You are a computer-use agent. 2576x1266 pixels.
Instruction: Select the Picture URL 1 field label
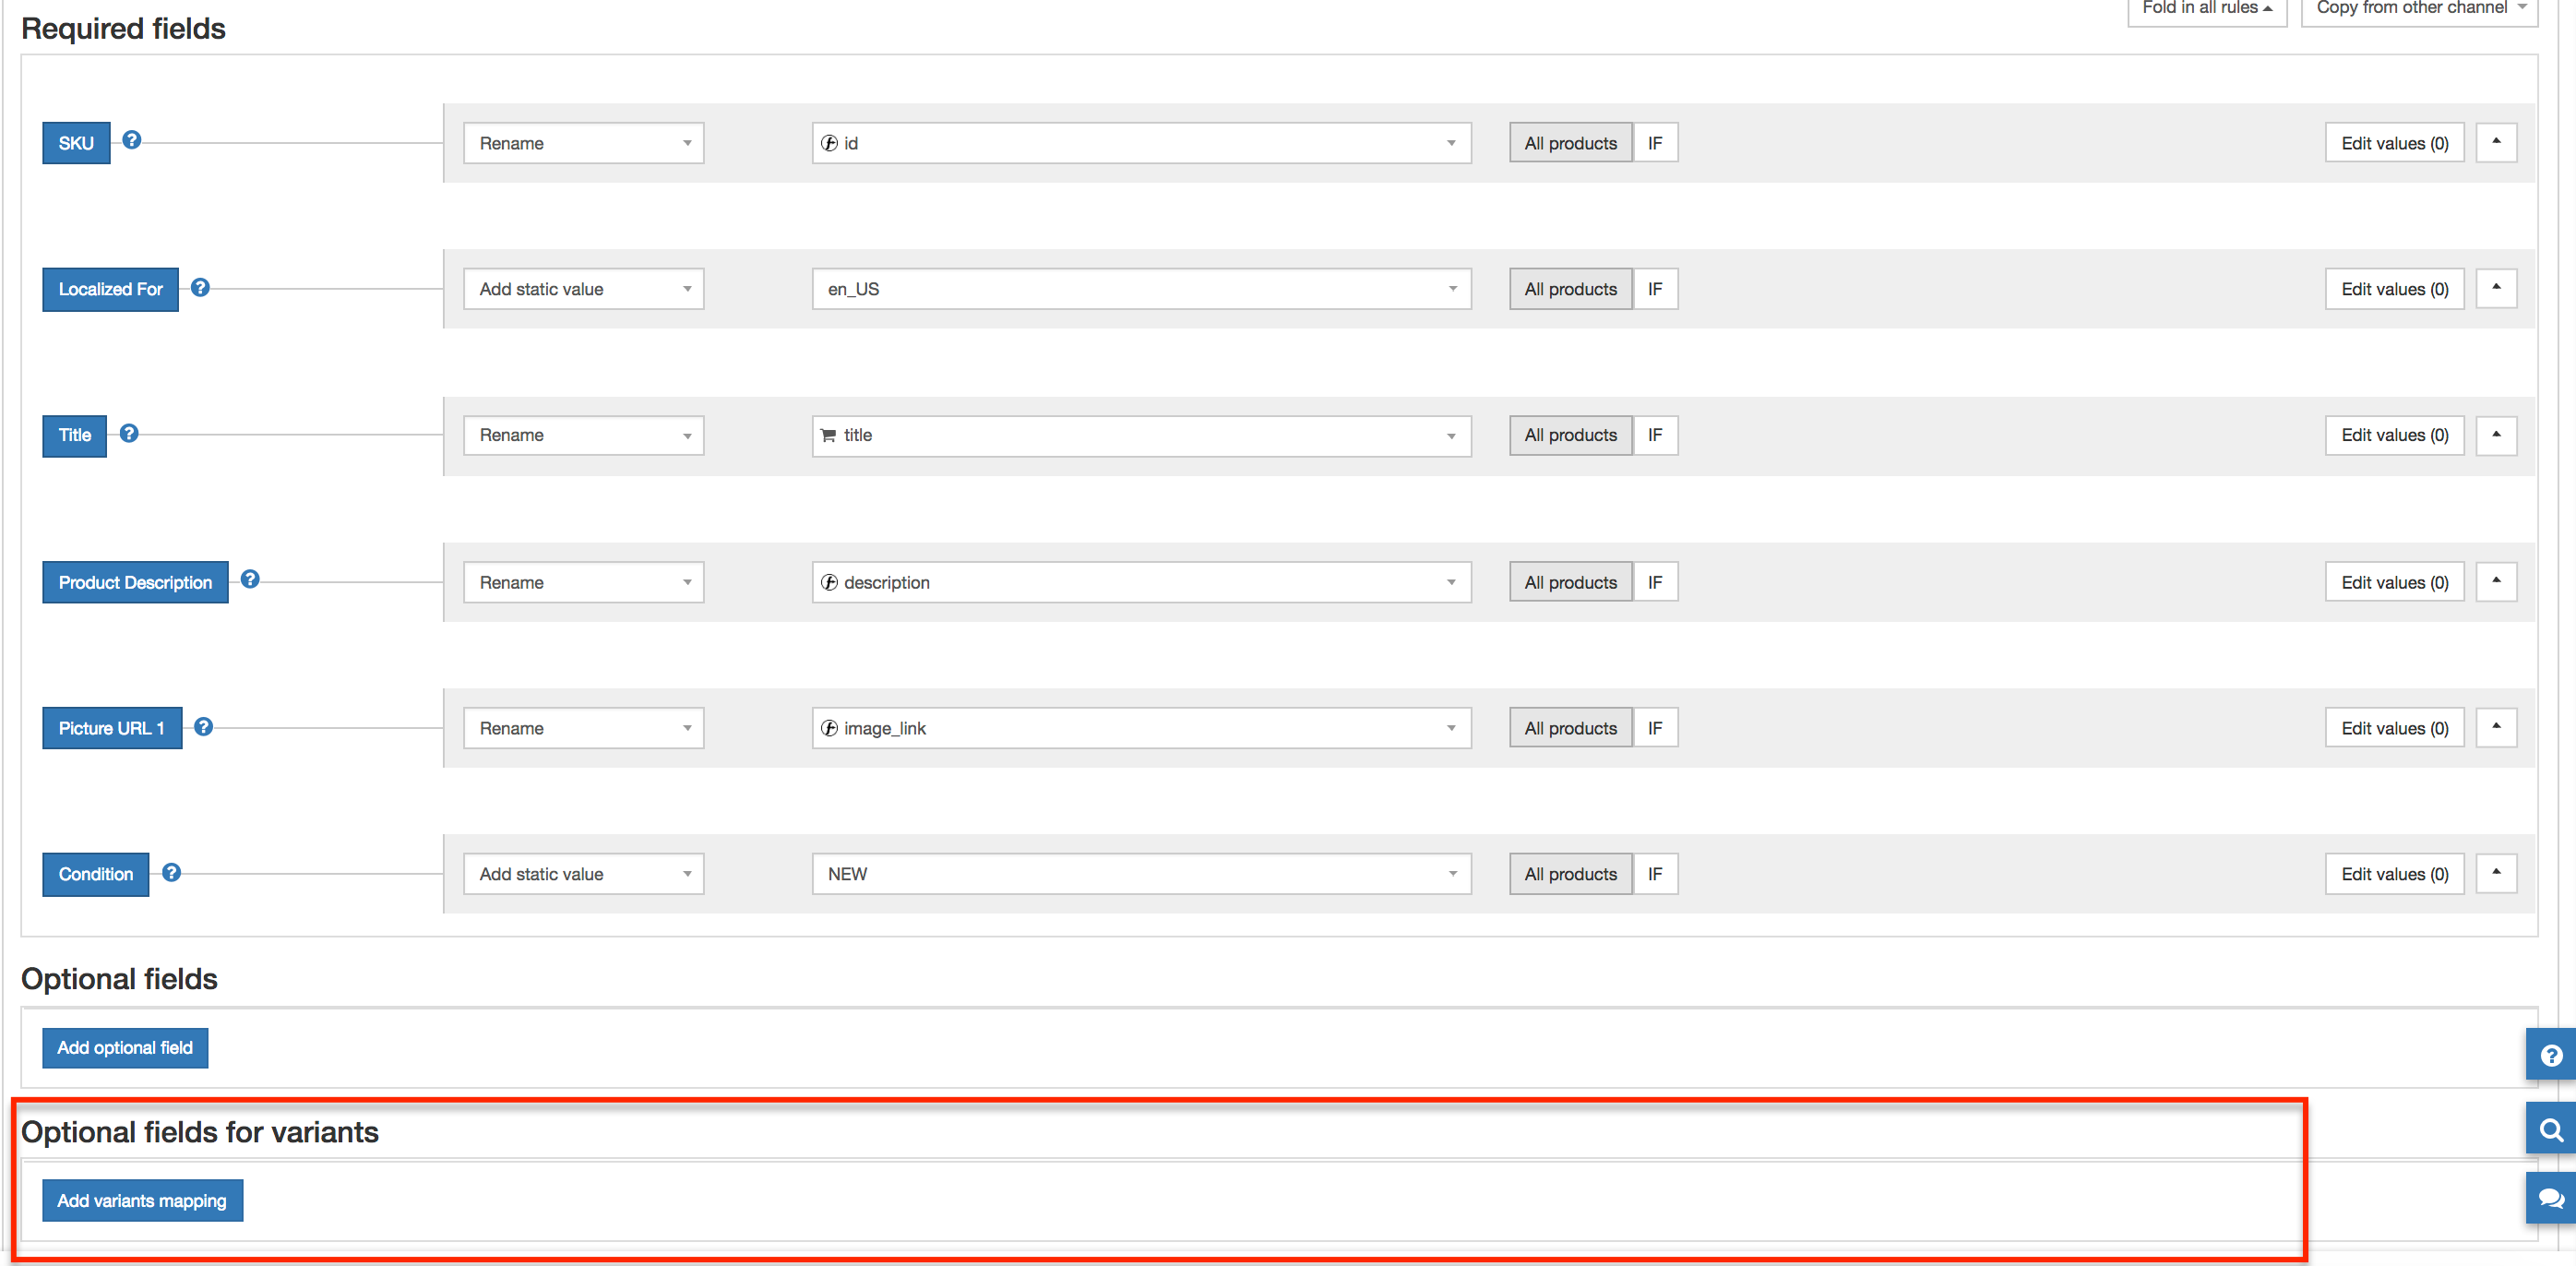point(112,728)
